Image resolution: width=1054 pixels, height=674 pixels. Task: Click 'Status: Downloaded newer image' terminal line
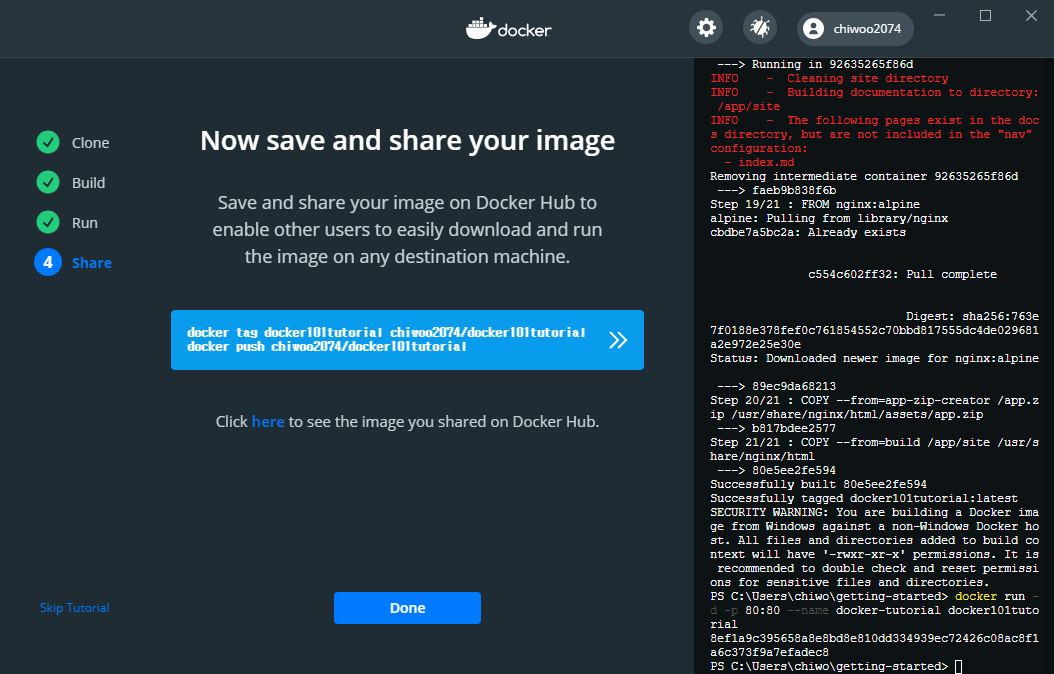[875, 358]
